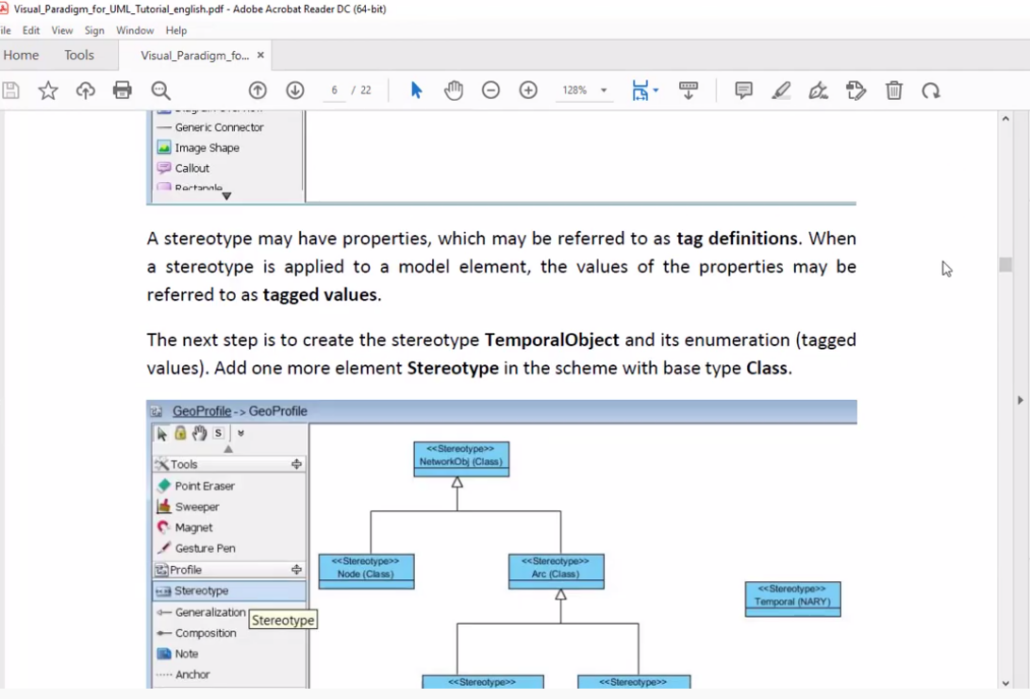Viewport: 1030px width, 699px height.
Task: Click the upload to cloud icon
Action: click(x=86, y=90)
